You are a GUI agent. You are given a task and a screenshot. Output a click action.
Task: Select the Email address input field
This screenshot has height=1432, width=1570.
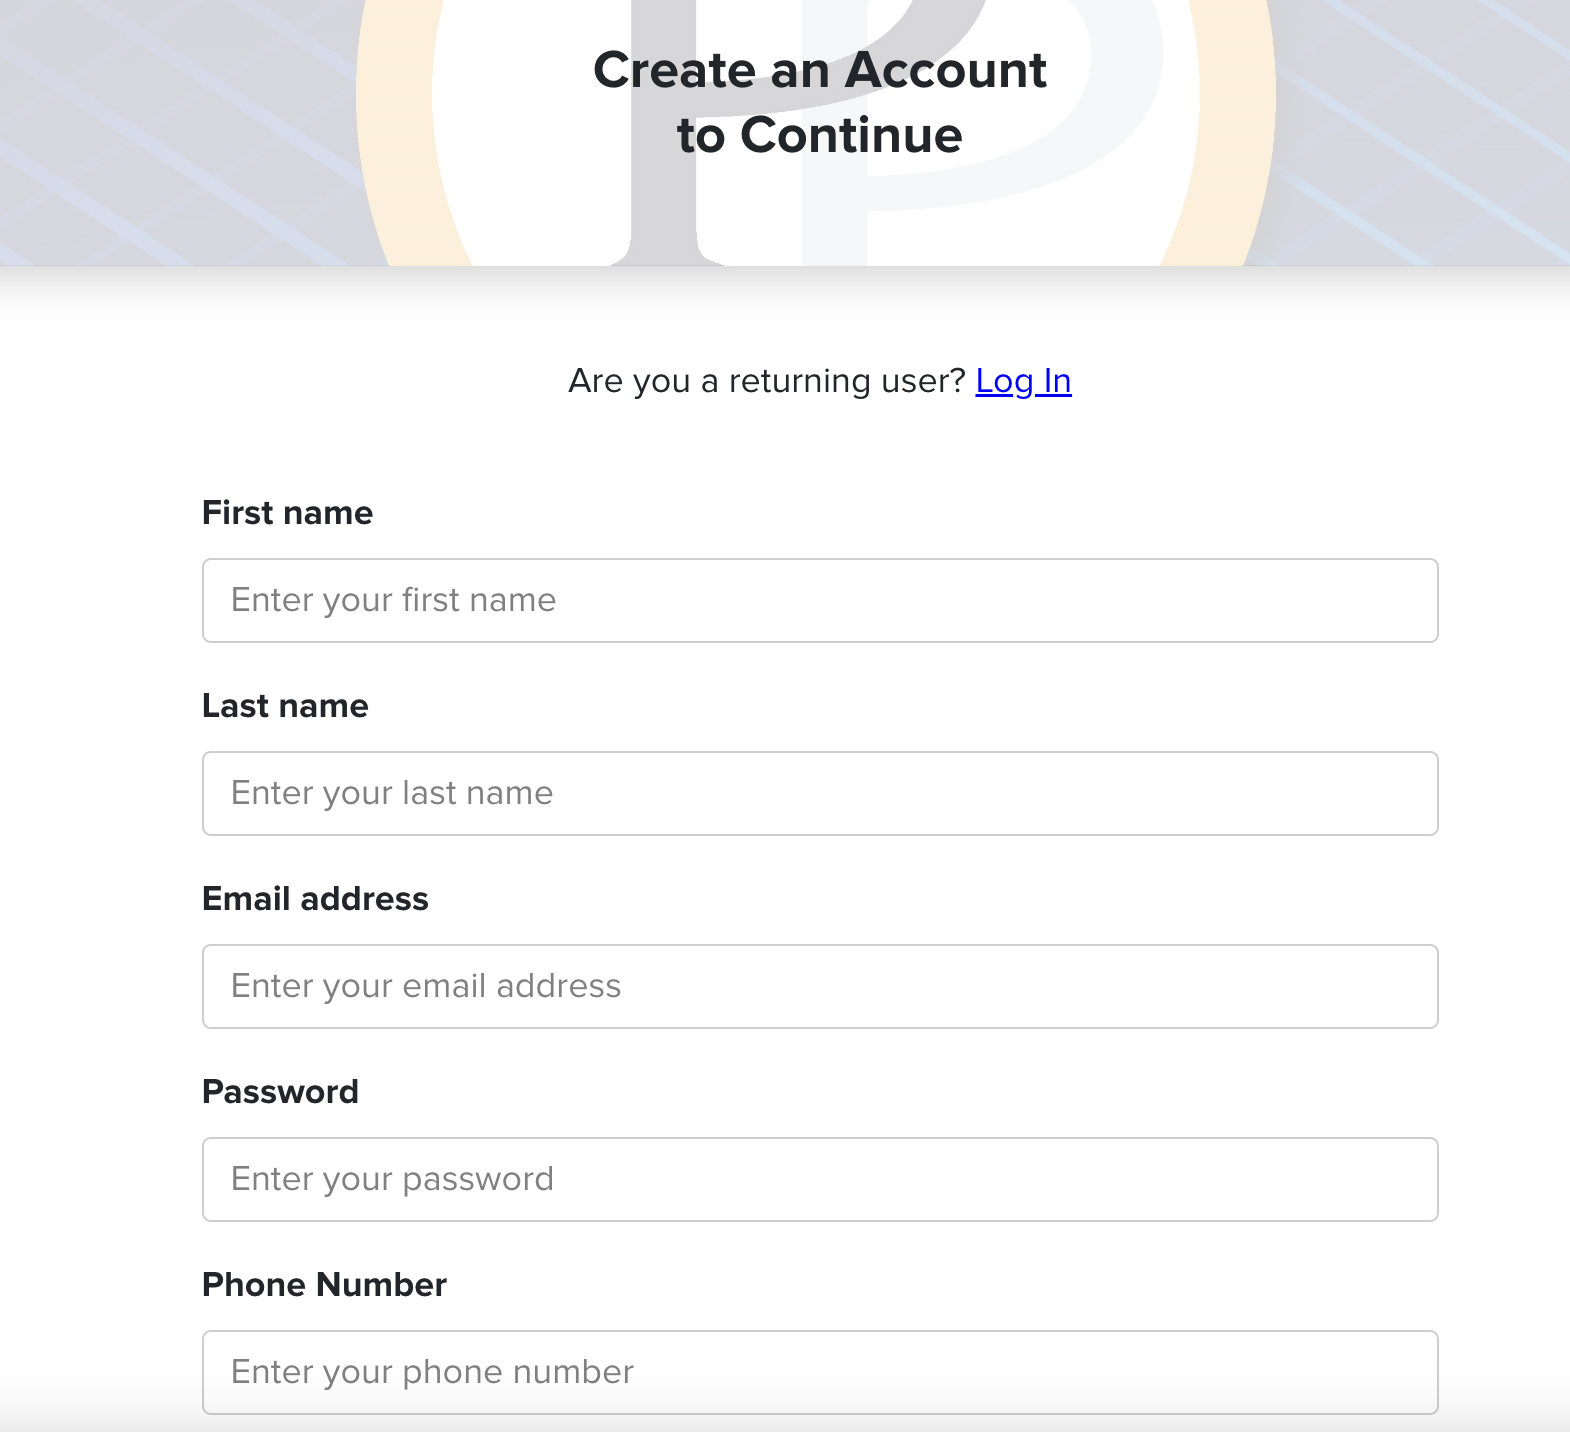tap(820, 986)
